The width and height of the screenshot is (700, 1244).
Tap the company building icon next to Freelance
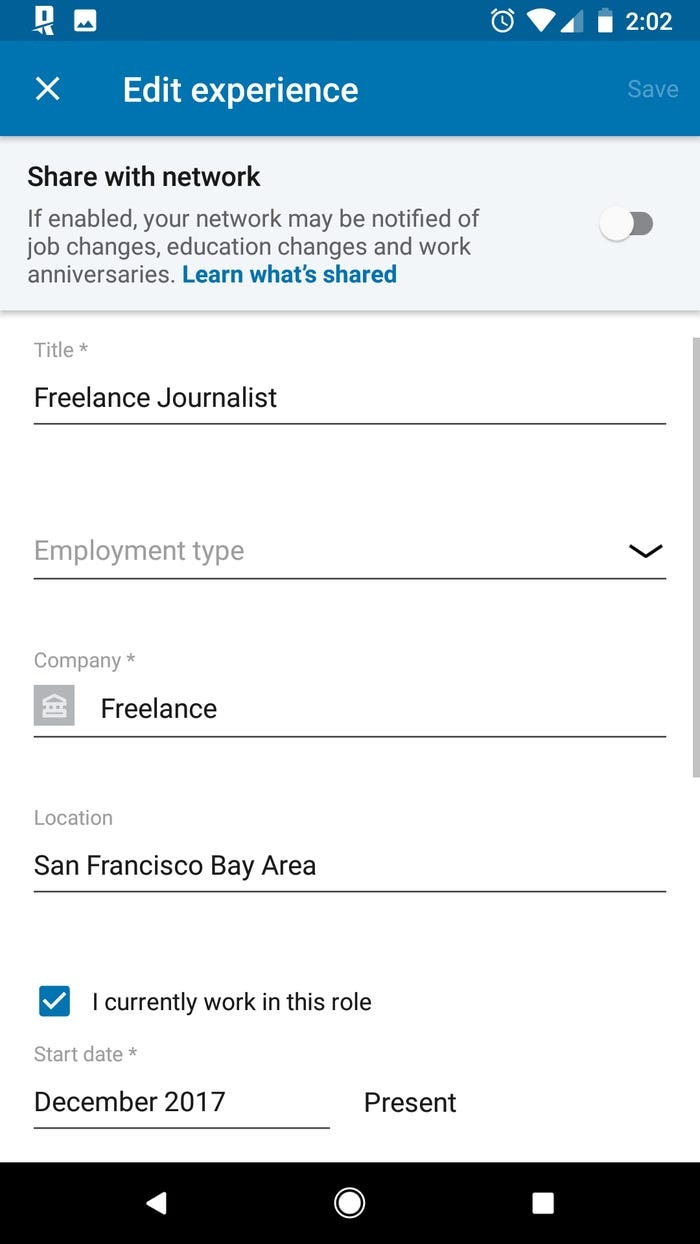pyautogui.click(x=54, y=705)
